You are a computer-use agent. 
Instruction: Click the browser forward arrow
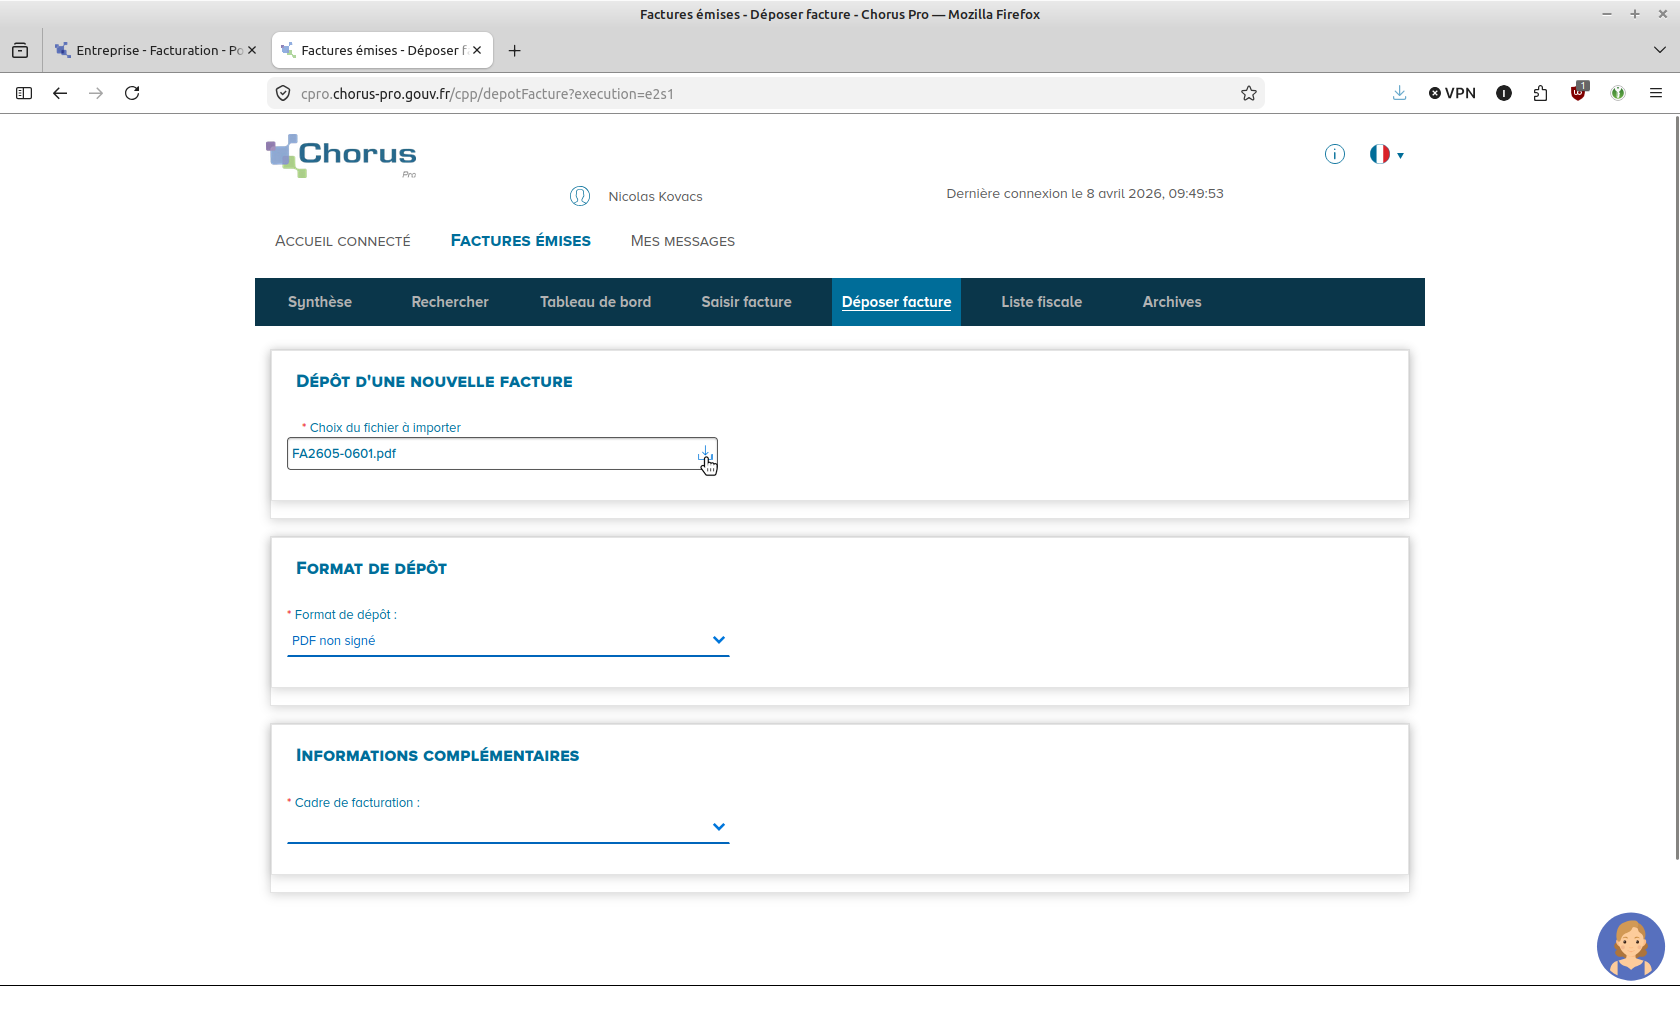click(96, 93)
